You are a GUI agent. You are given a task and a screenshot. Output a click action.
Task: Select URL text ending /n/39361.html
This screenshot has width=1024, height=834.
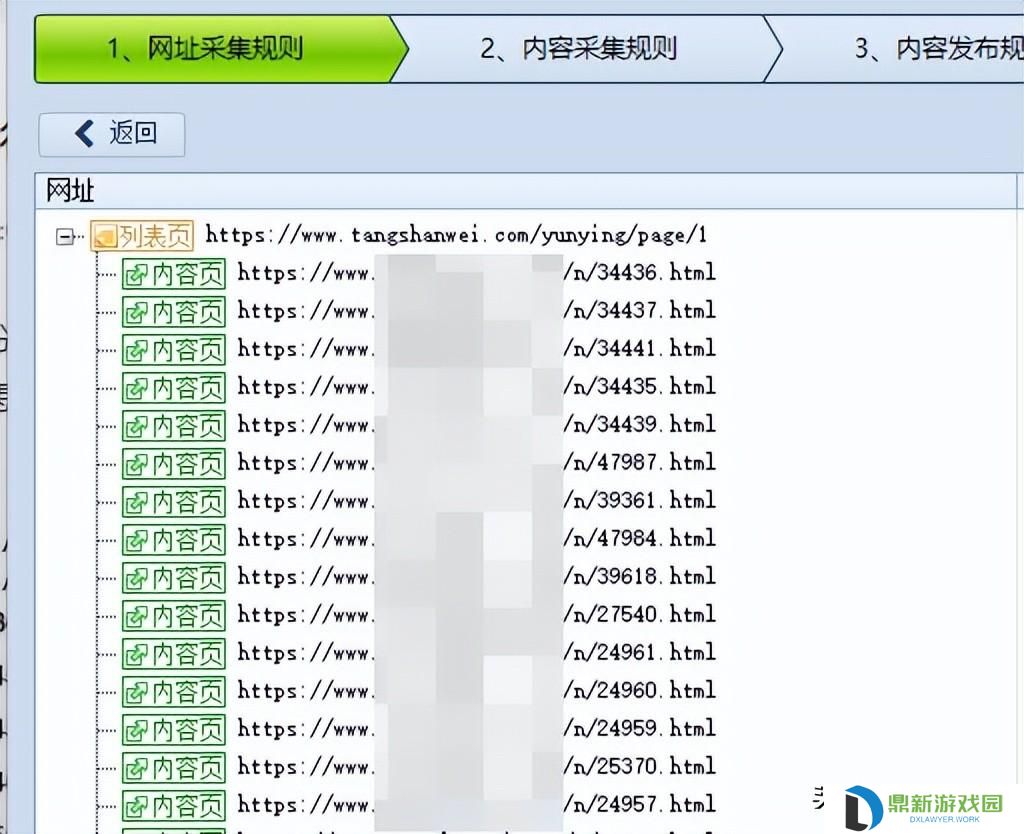point(477,500)
